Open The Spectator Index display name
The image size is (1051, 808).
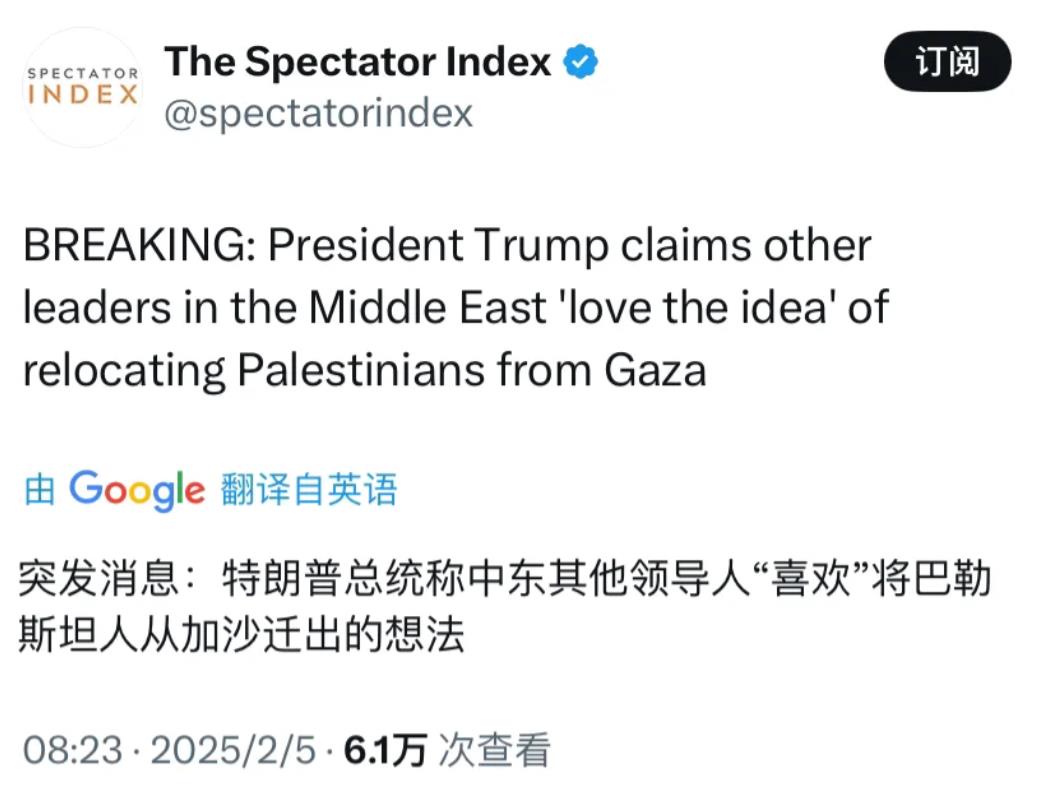point(357,62)
